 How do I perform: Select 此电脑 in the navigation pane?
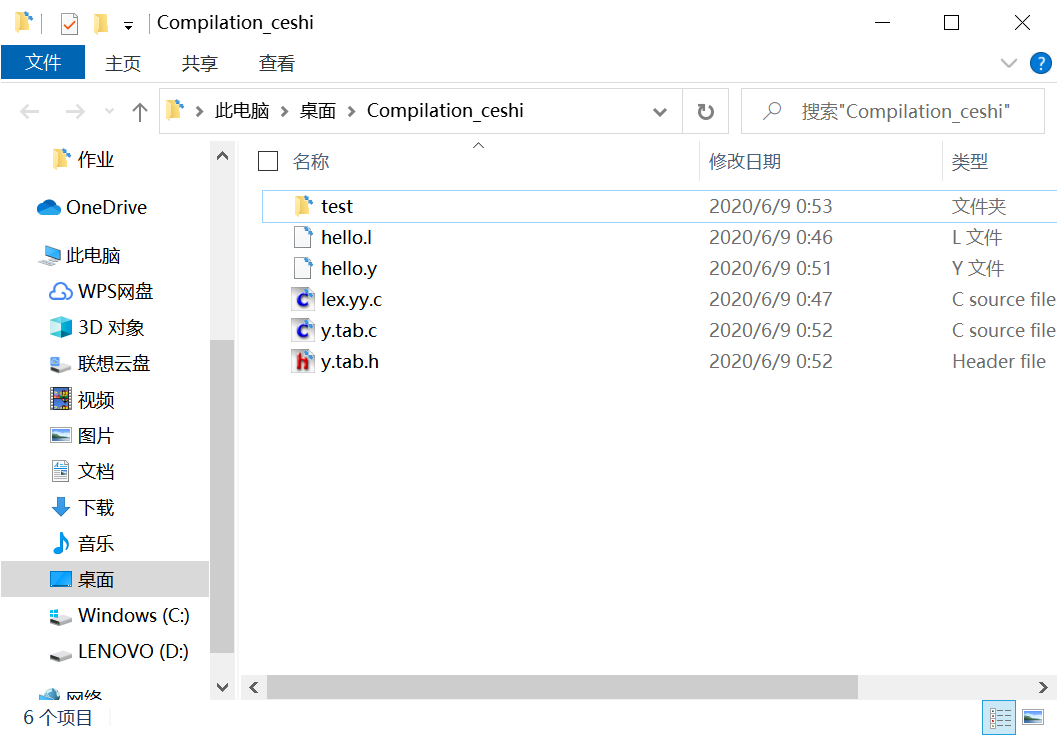click(x=79, y=255)
